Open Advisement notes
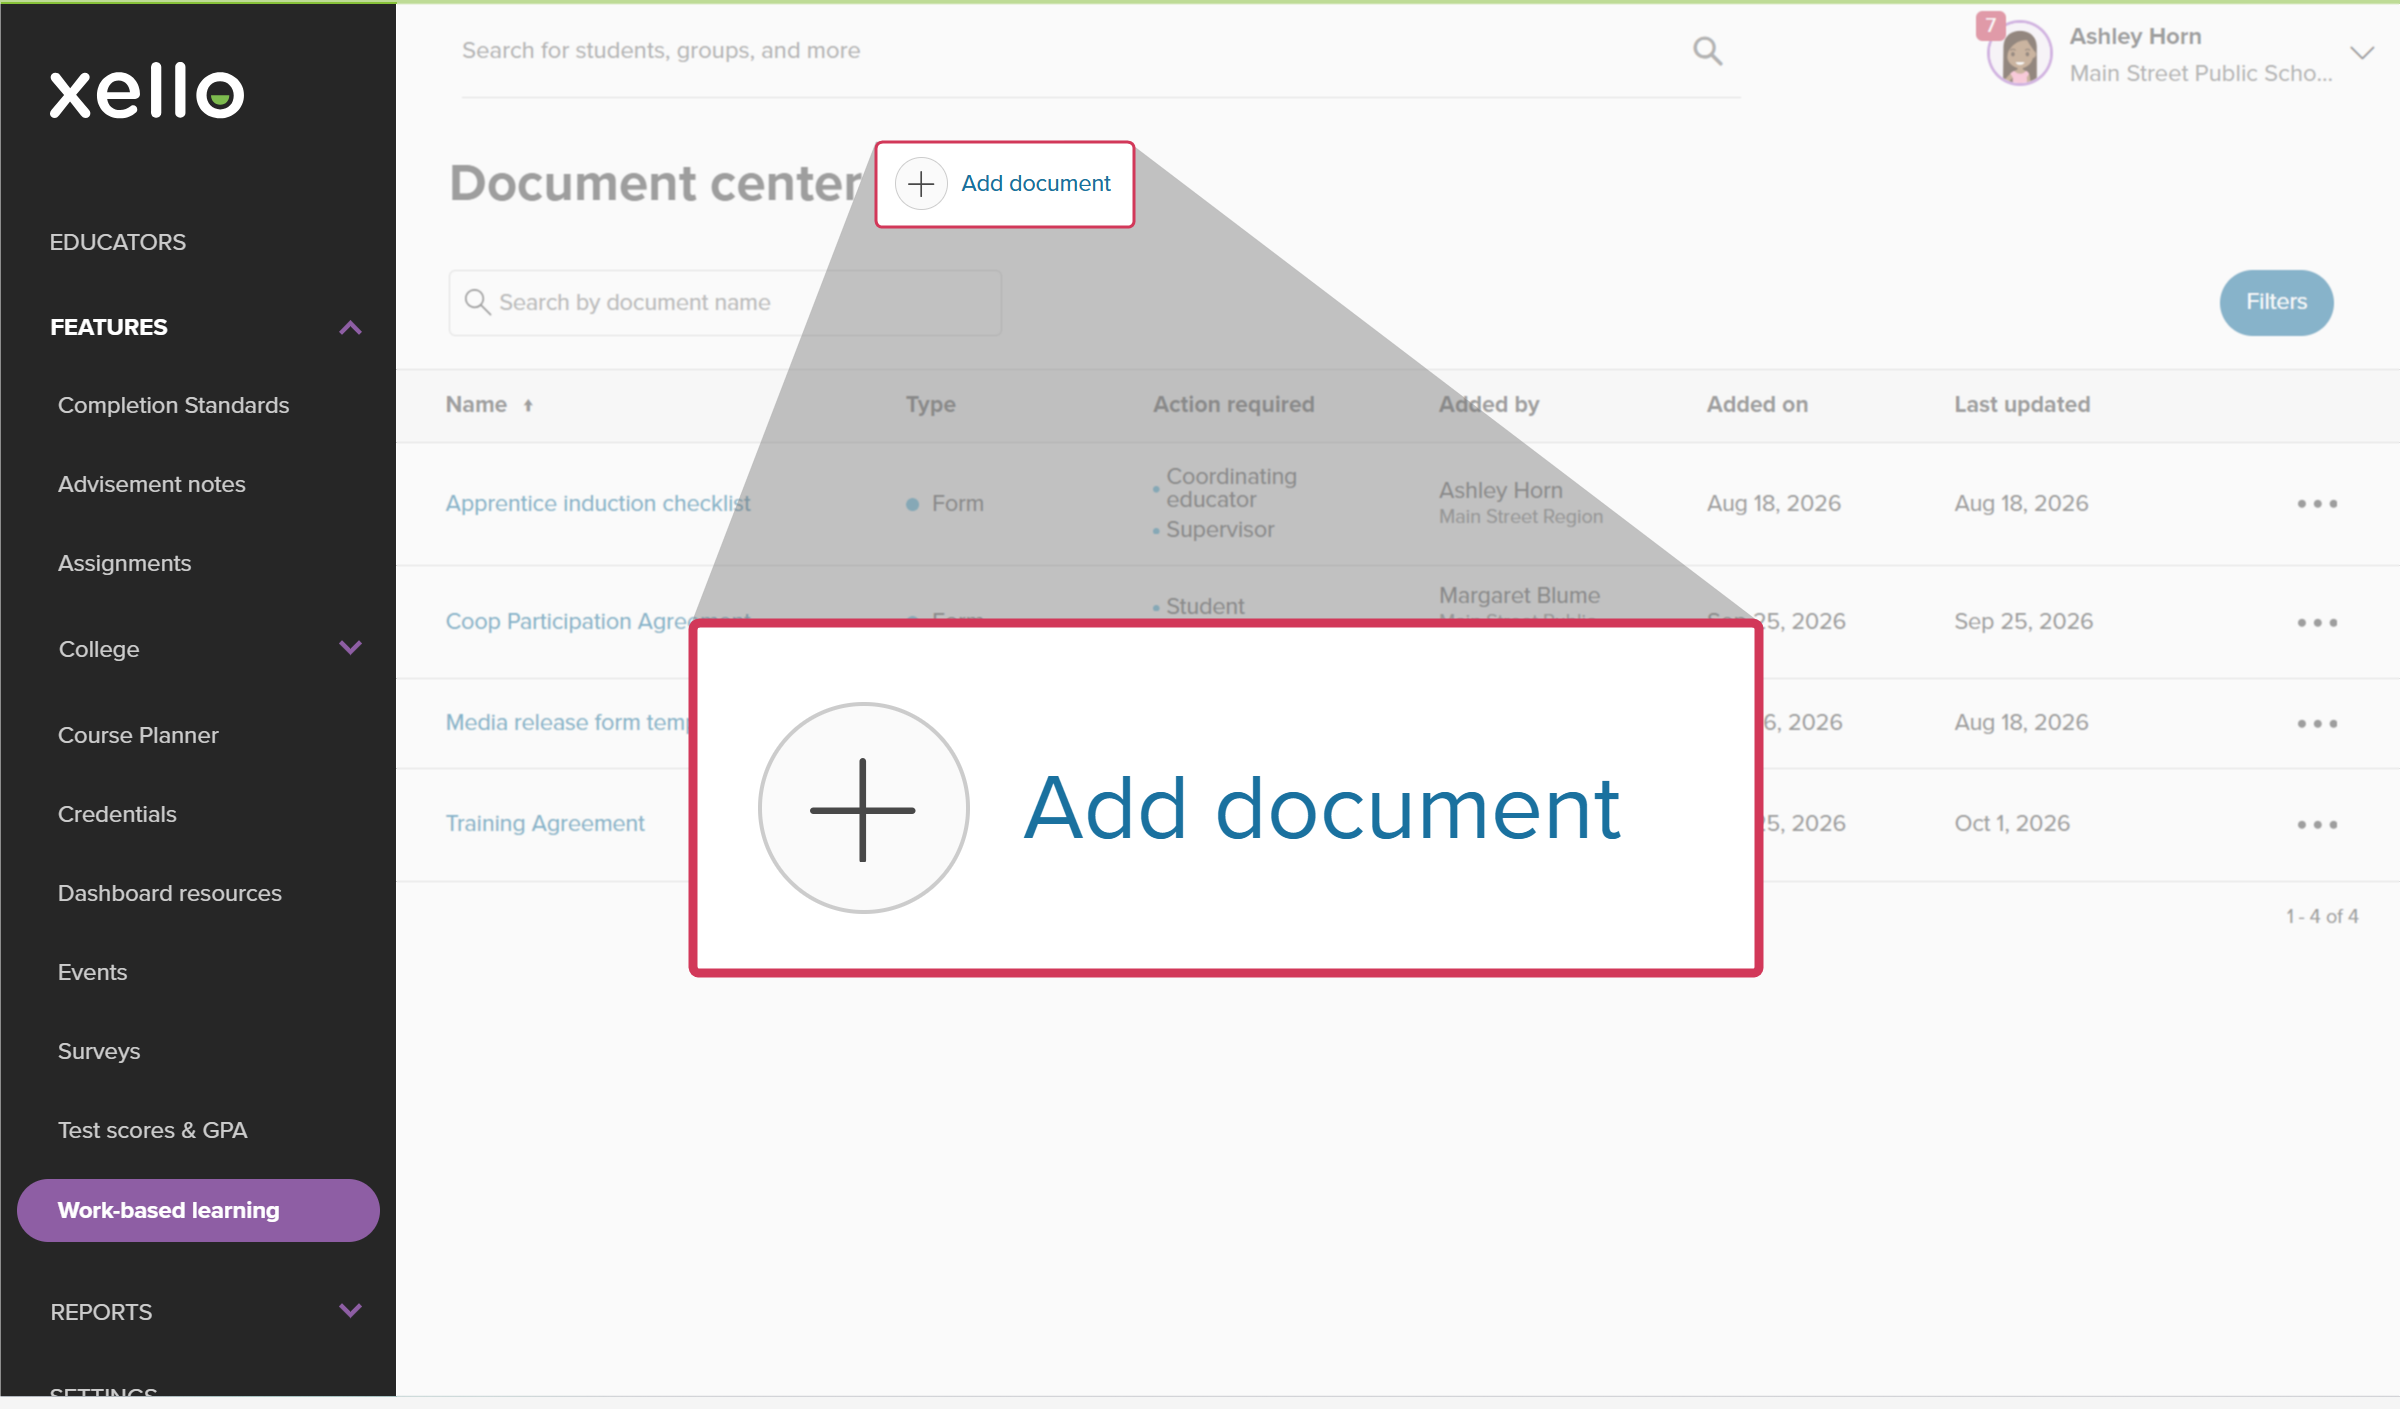This screenshot has width=2400, height=1409. tap(151, 485)
